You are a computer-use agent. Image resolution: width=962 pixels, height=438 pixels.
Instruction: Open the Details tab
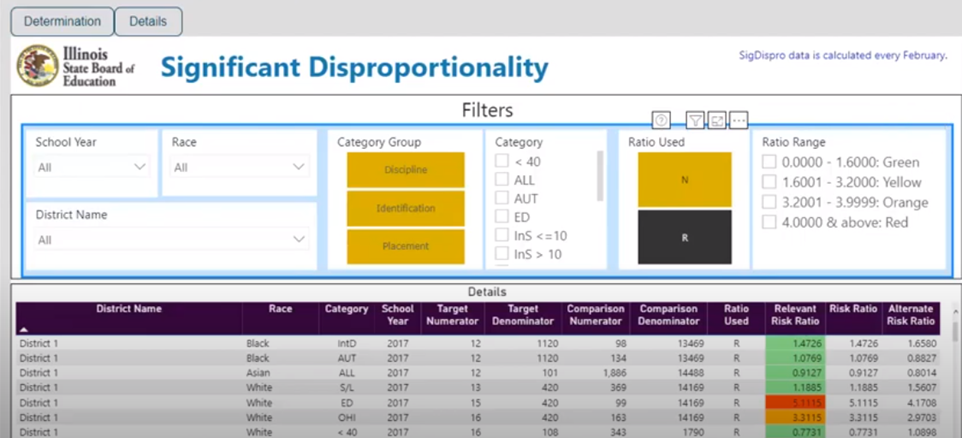click(148, 21)
